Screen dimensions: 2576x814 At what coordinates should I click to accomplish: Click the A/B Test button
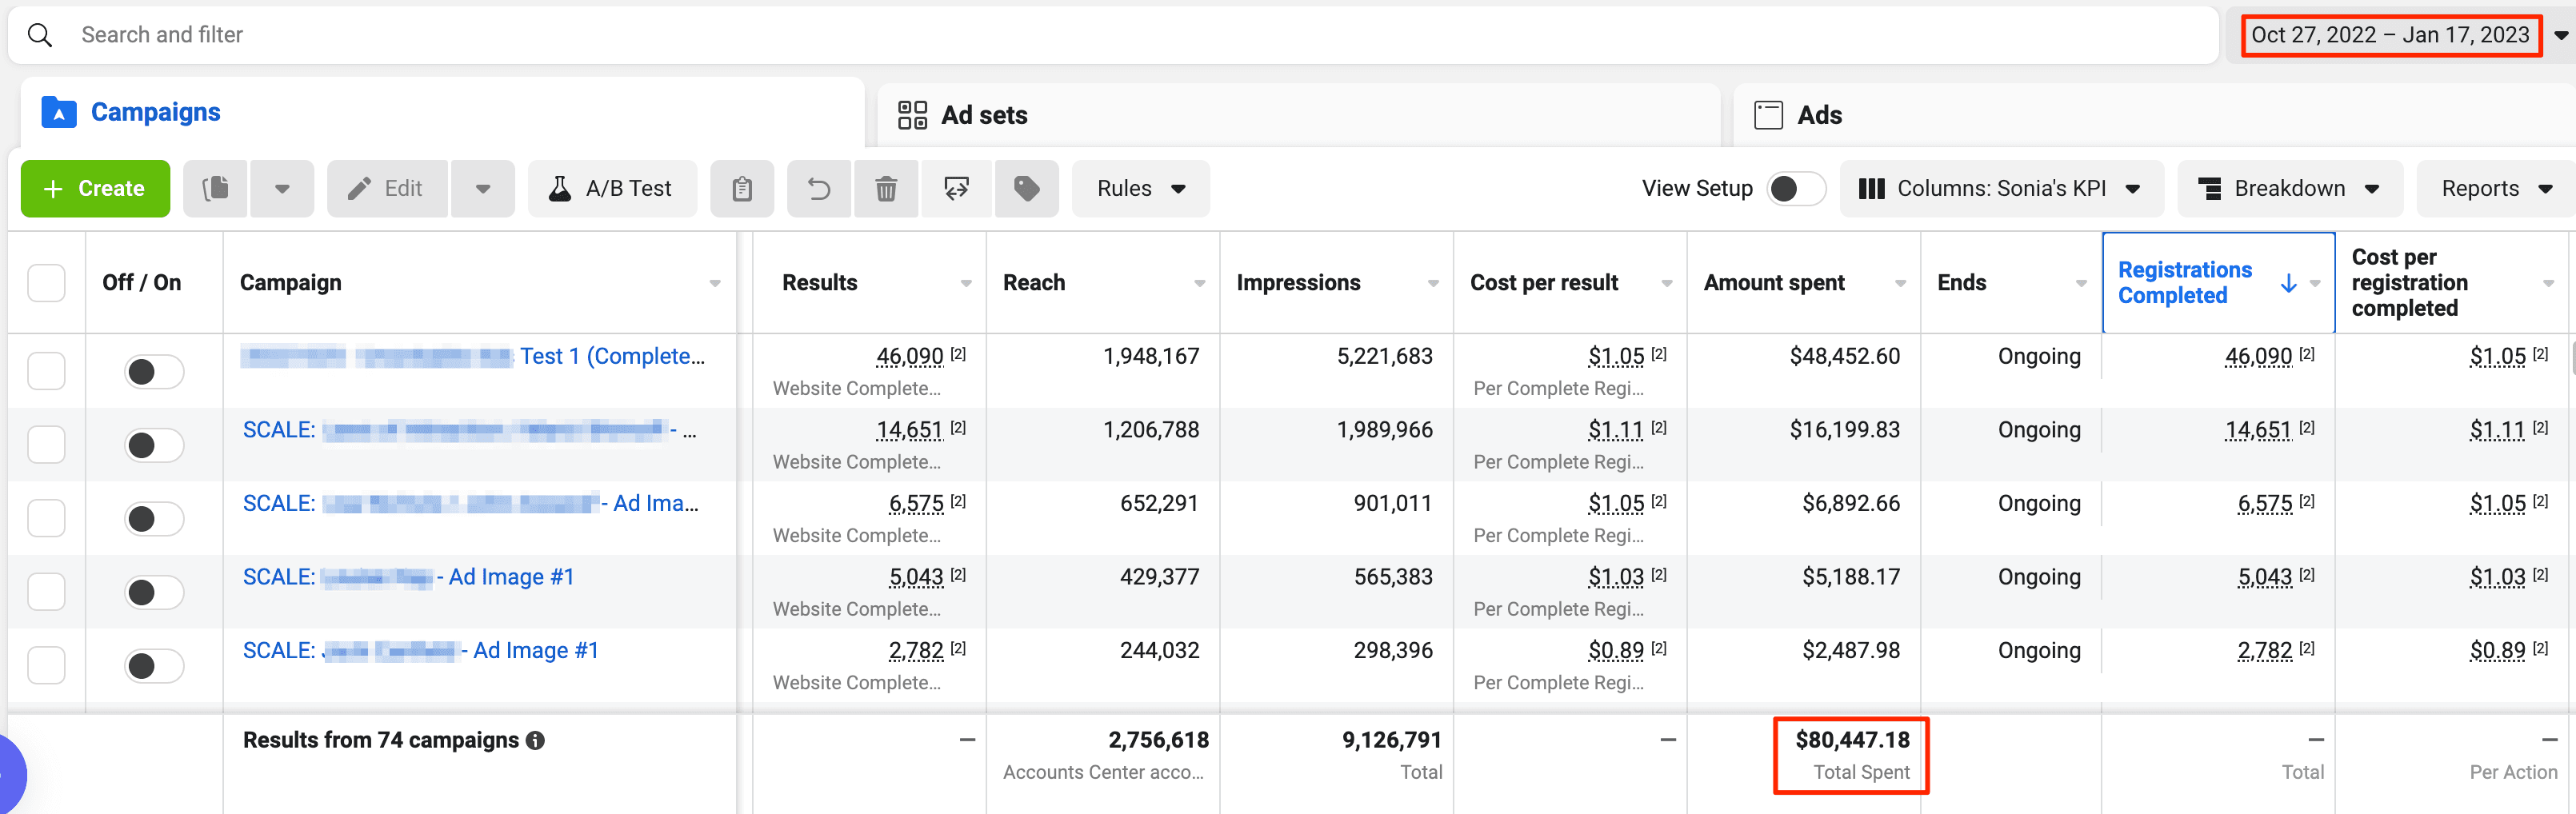[x=612, y=188]
